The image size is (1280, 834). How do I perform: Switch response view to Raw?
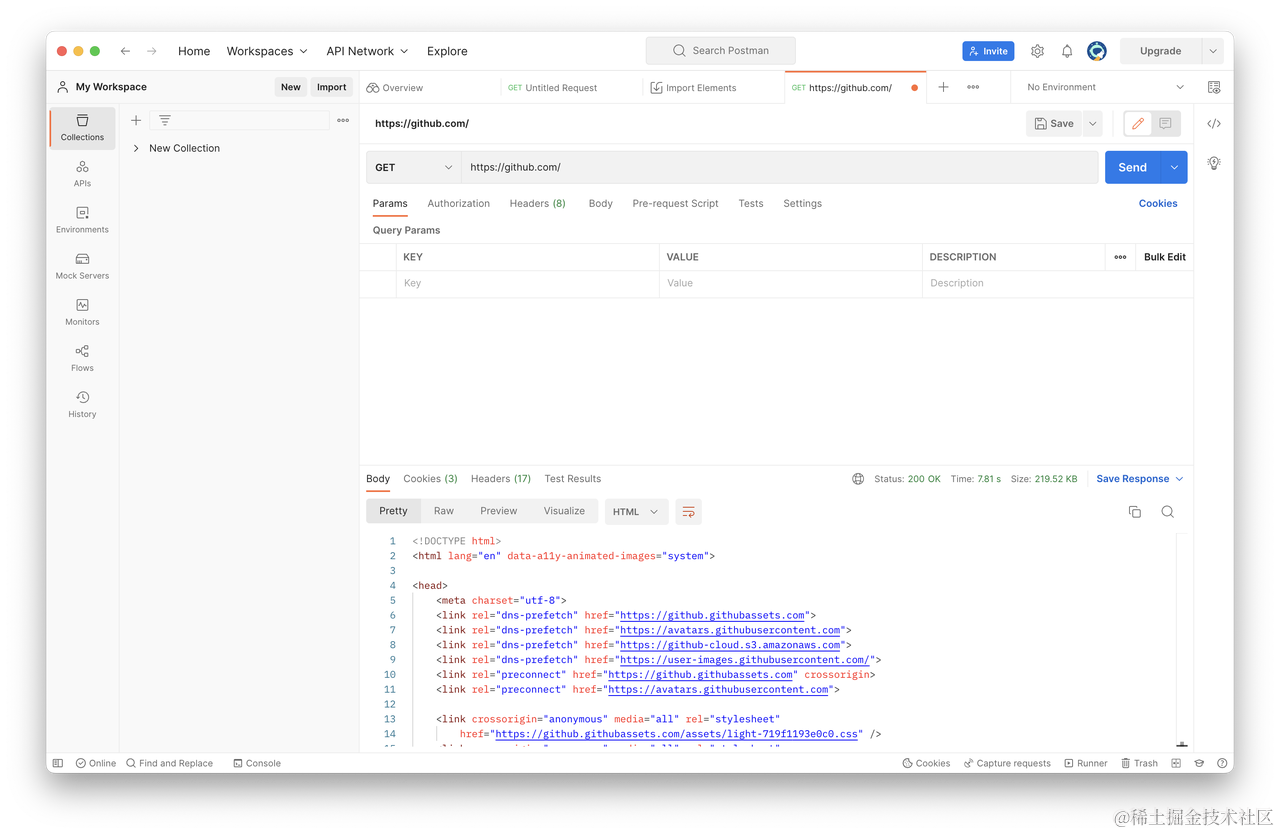(x=443, y=510)
